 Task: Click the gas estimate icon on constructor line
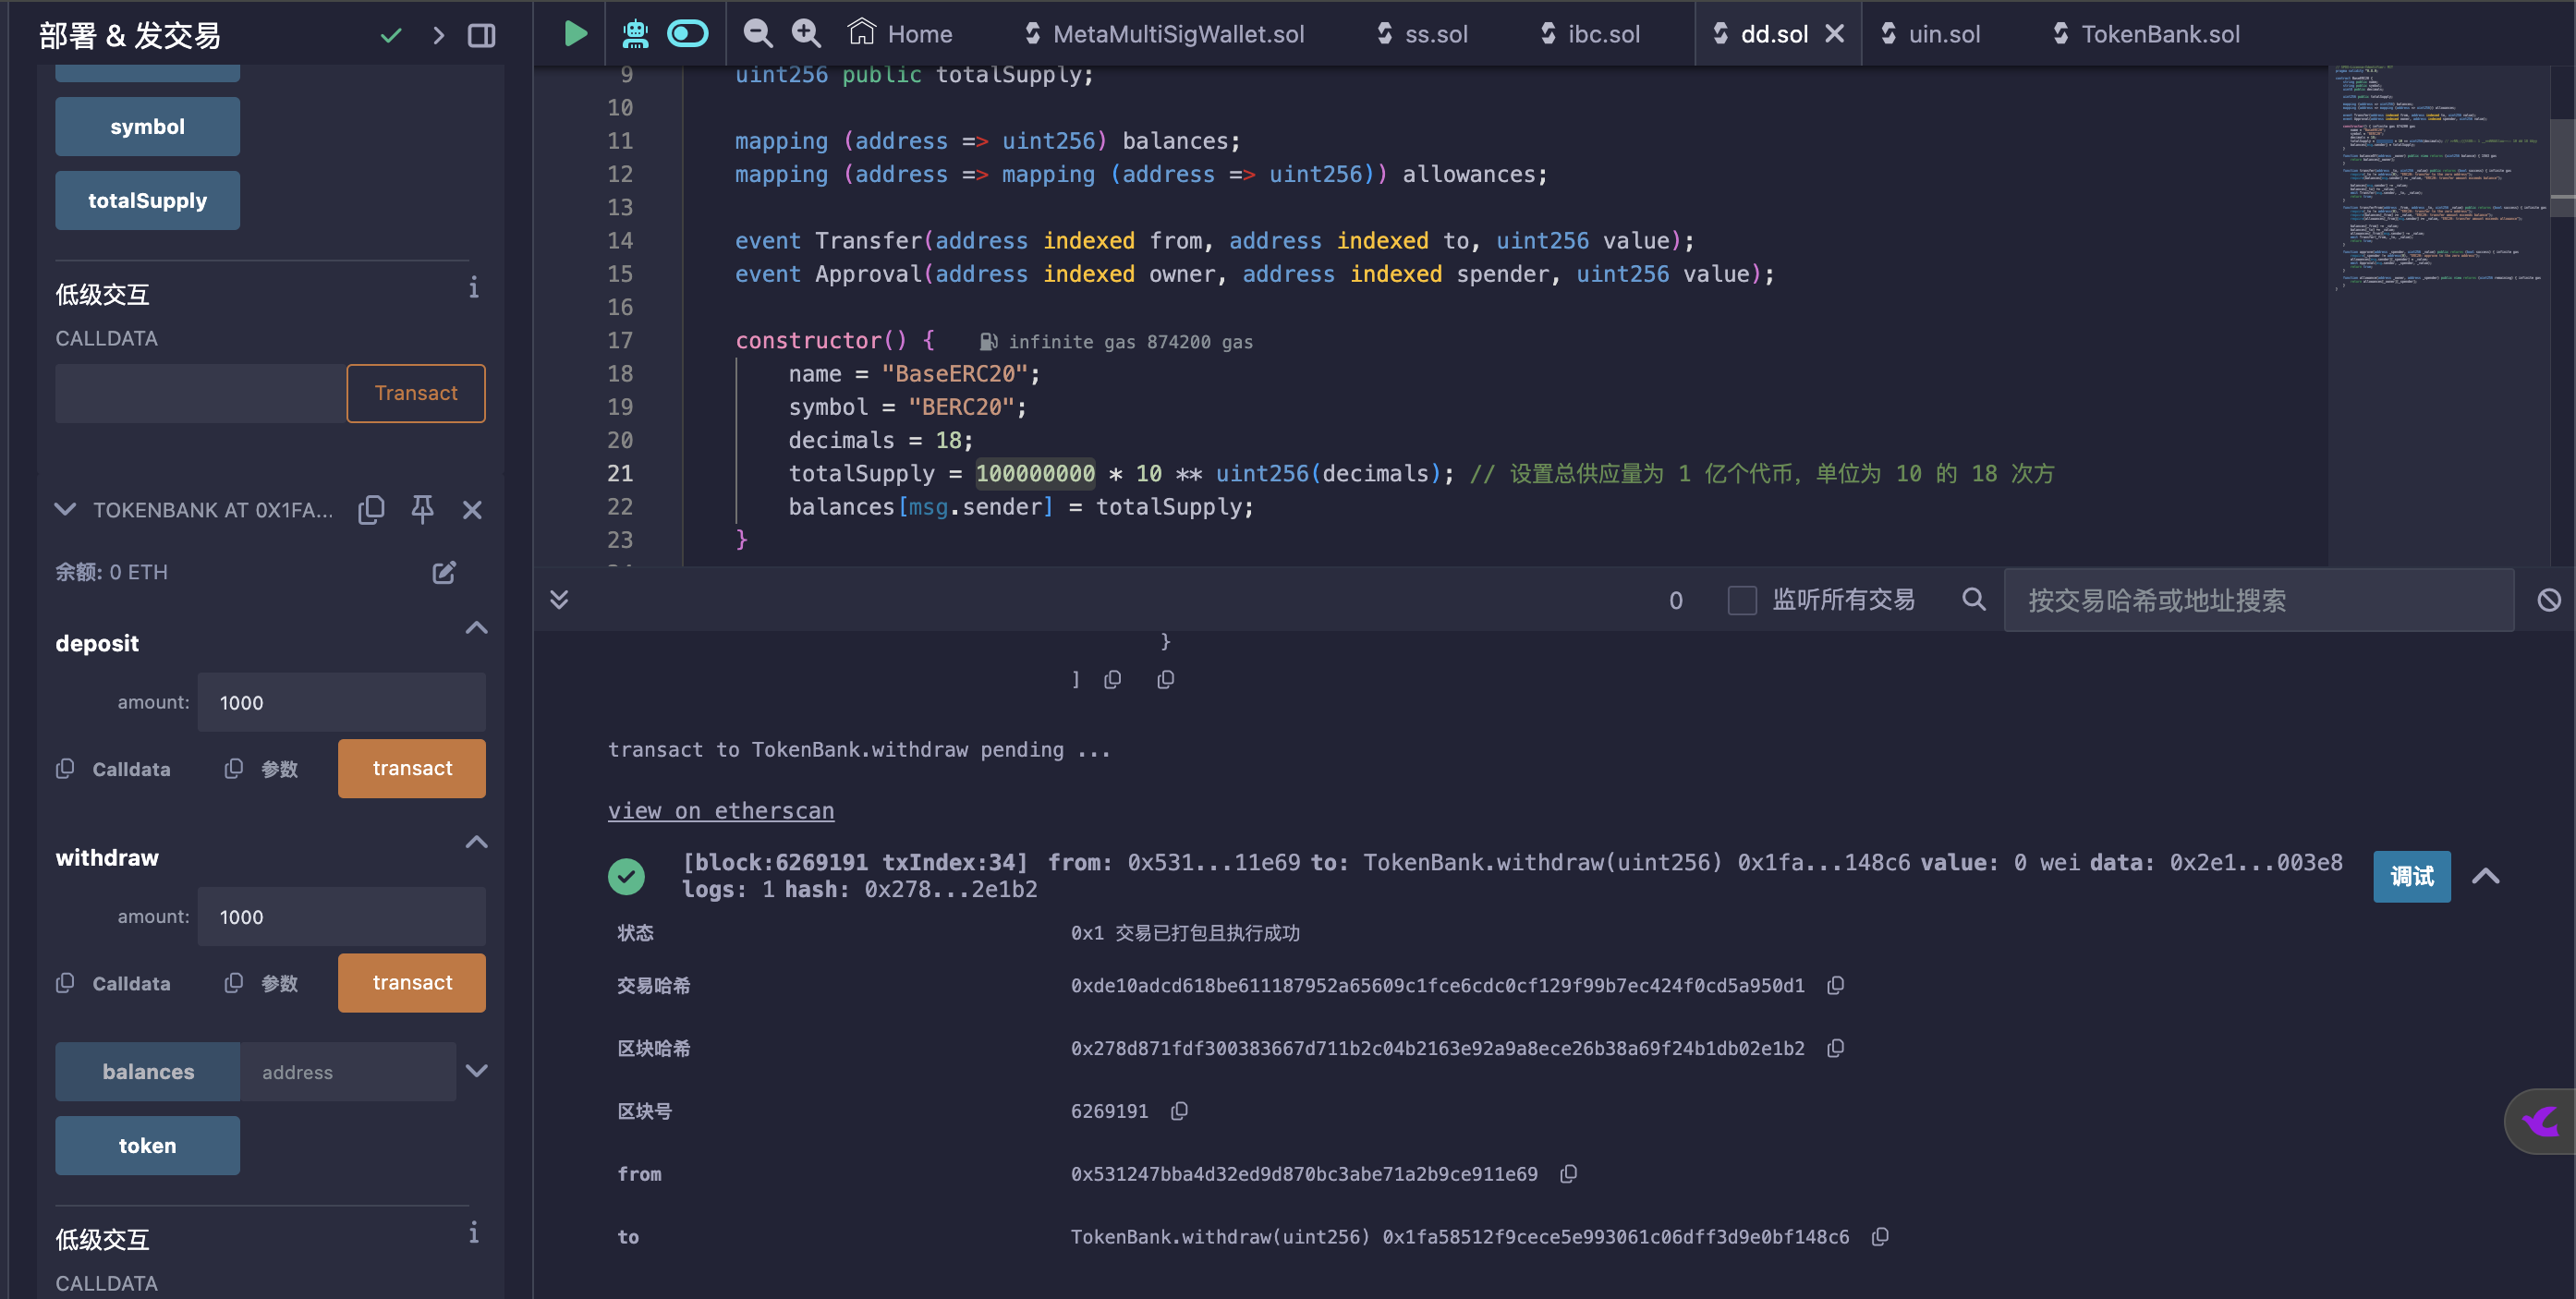click(988, 341)
